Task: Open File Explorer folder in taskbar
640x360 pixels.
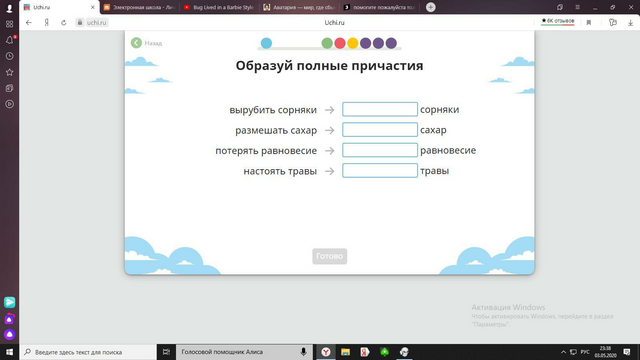Action: click(345, 352)
